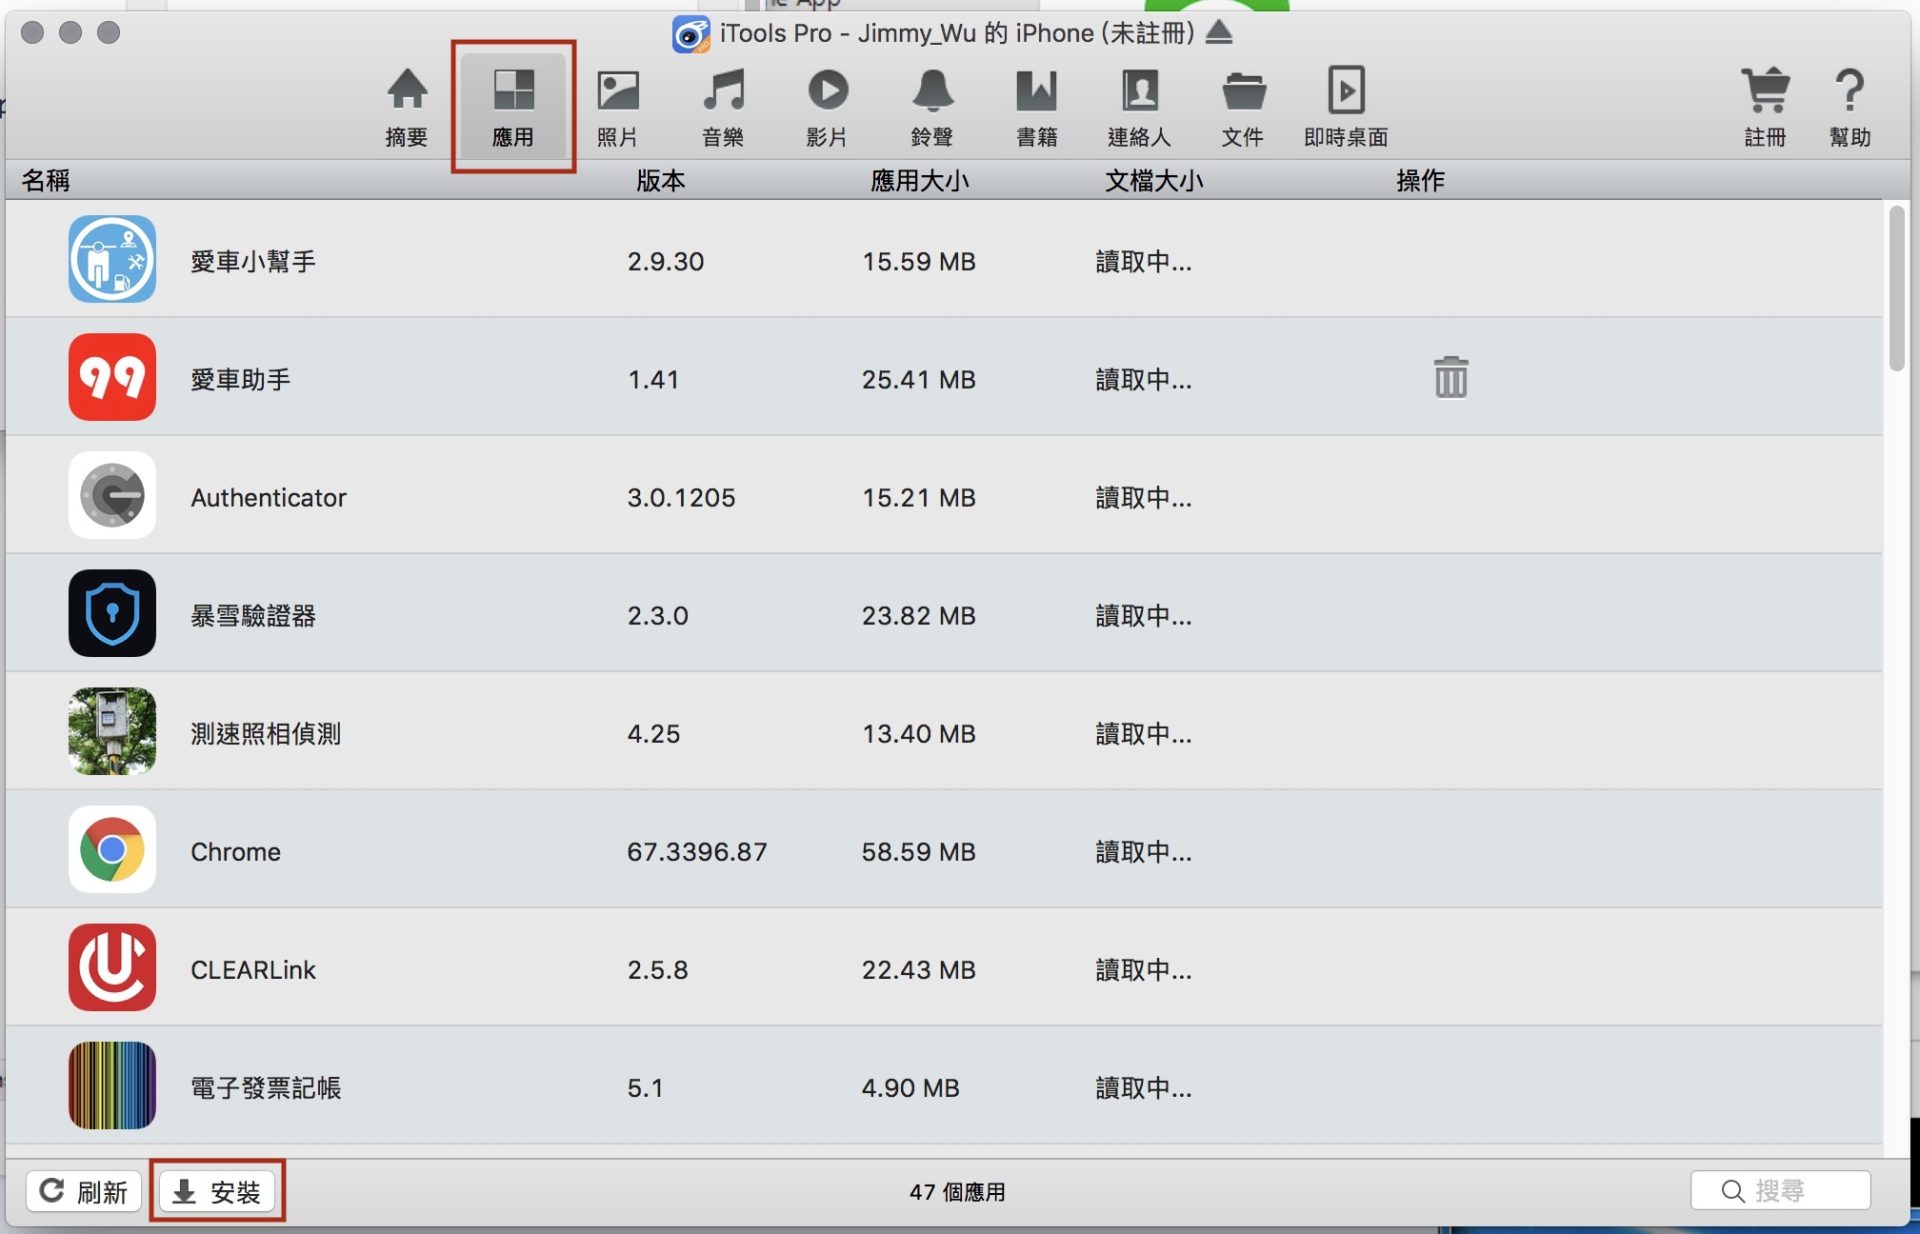Select the Chrome name text
The width and height of the screenshot is (1920, 1234).
(236, 851)
